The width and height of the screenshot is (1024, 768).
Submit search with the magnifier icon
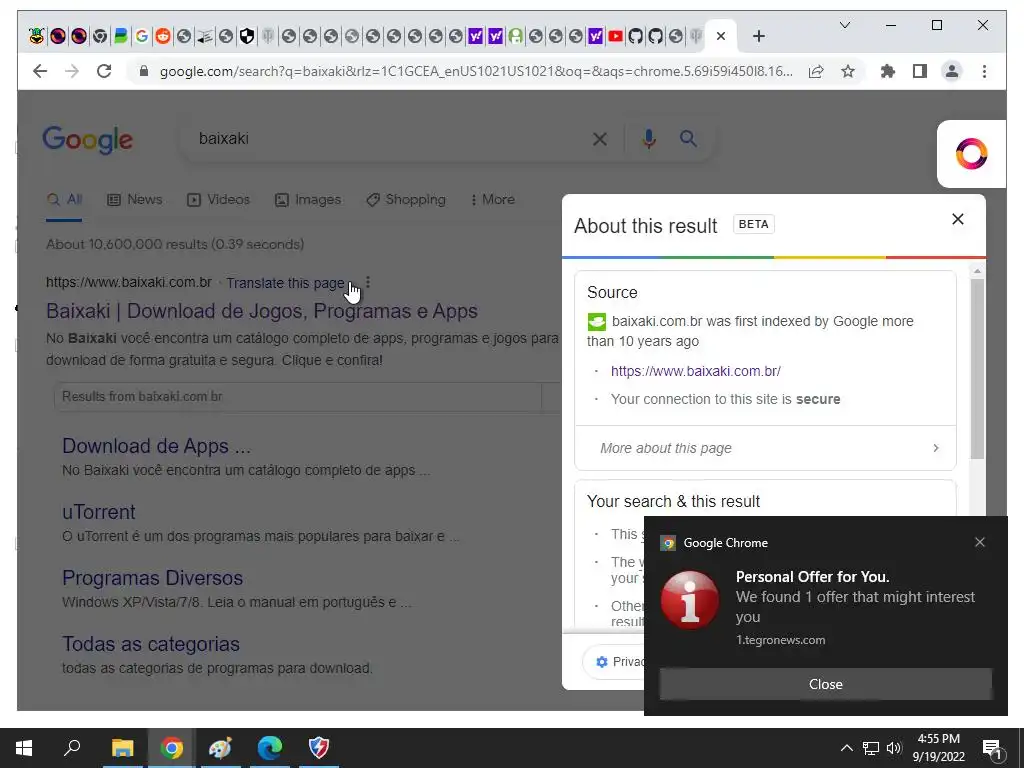tap(688, 138)
